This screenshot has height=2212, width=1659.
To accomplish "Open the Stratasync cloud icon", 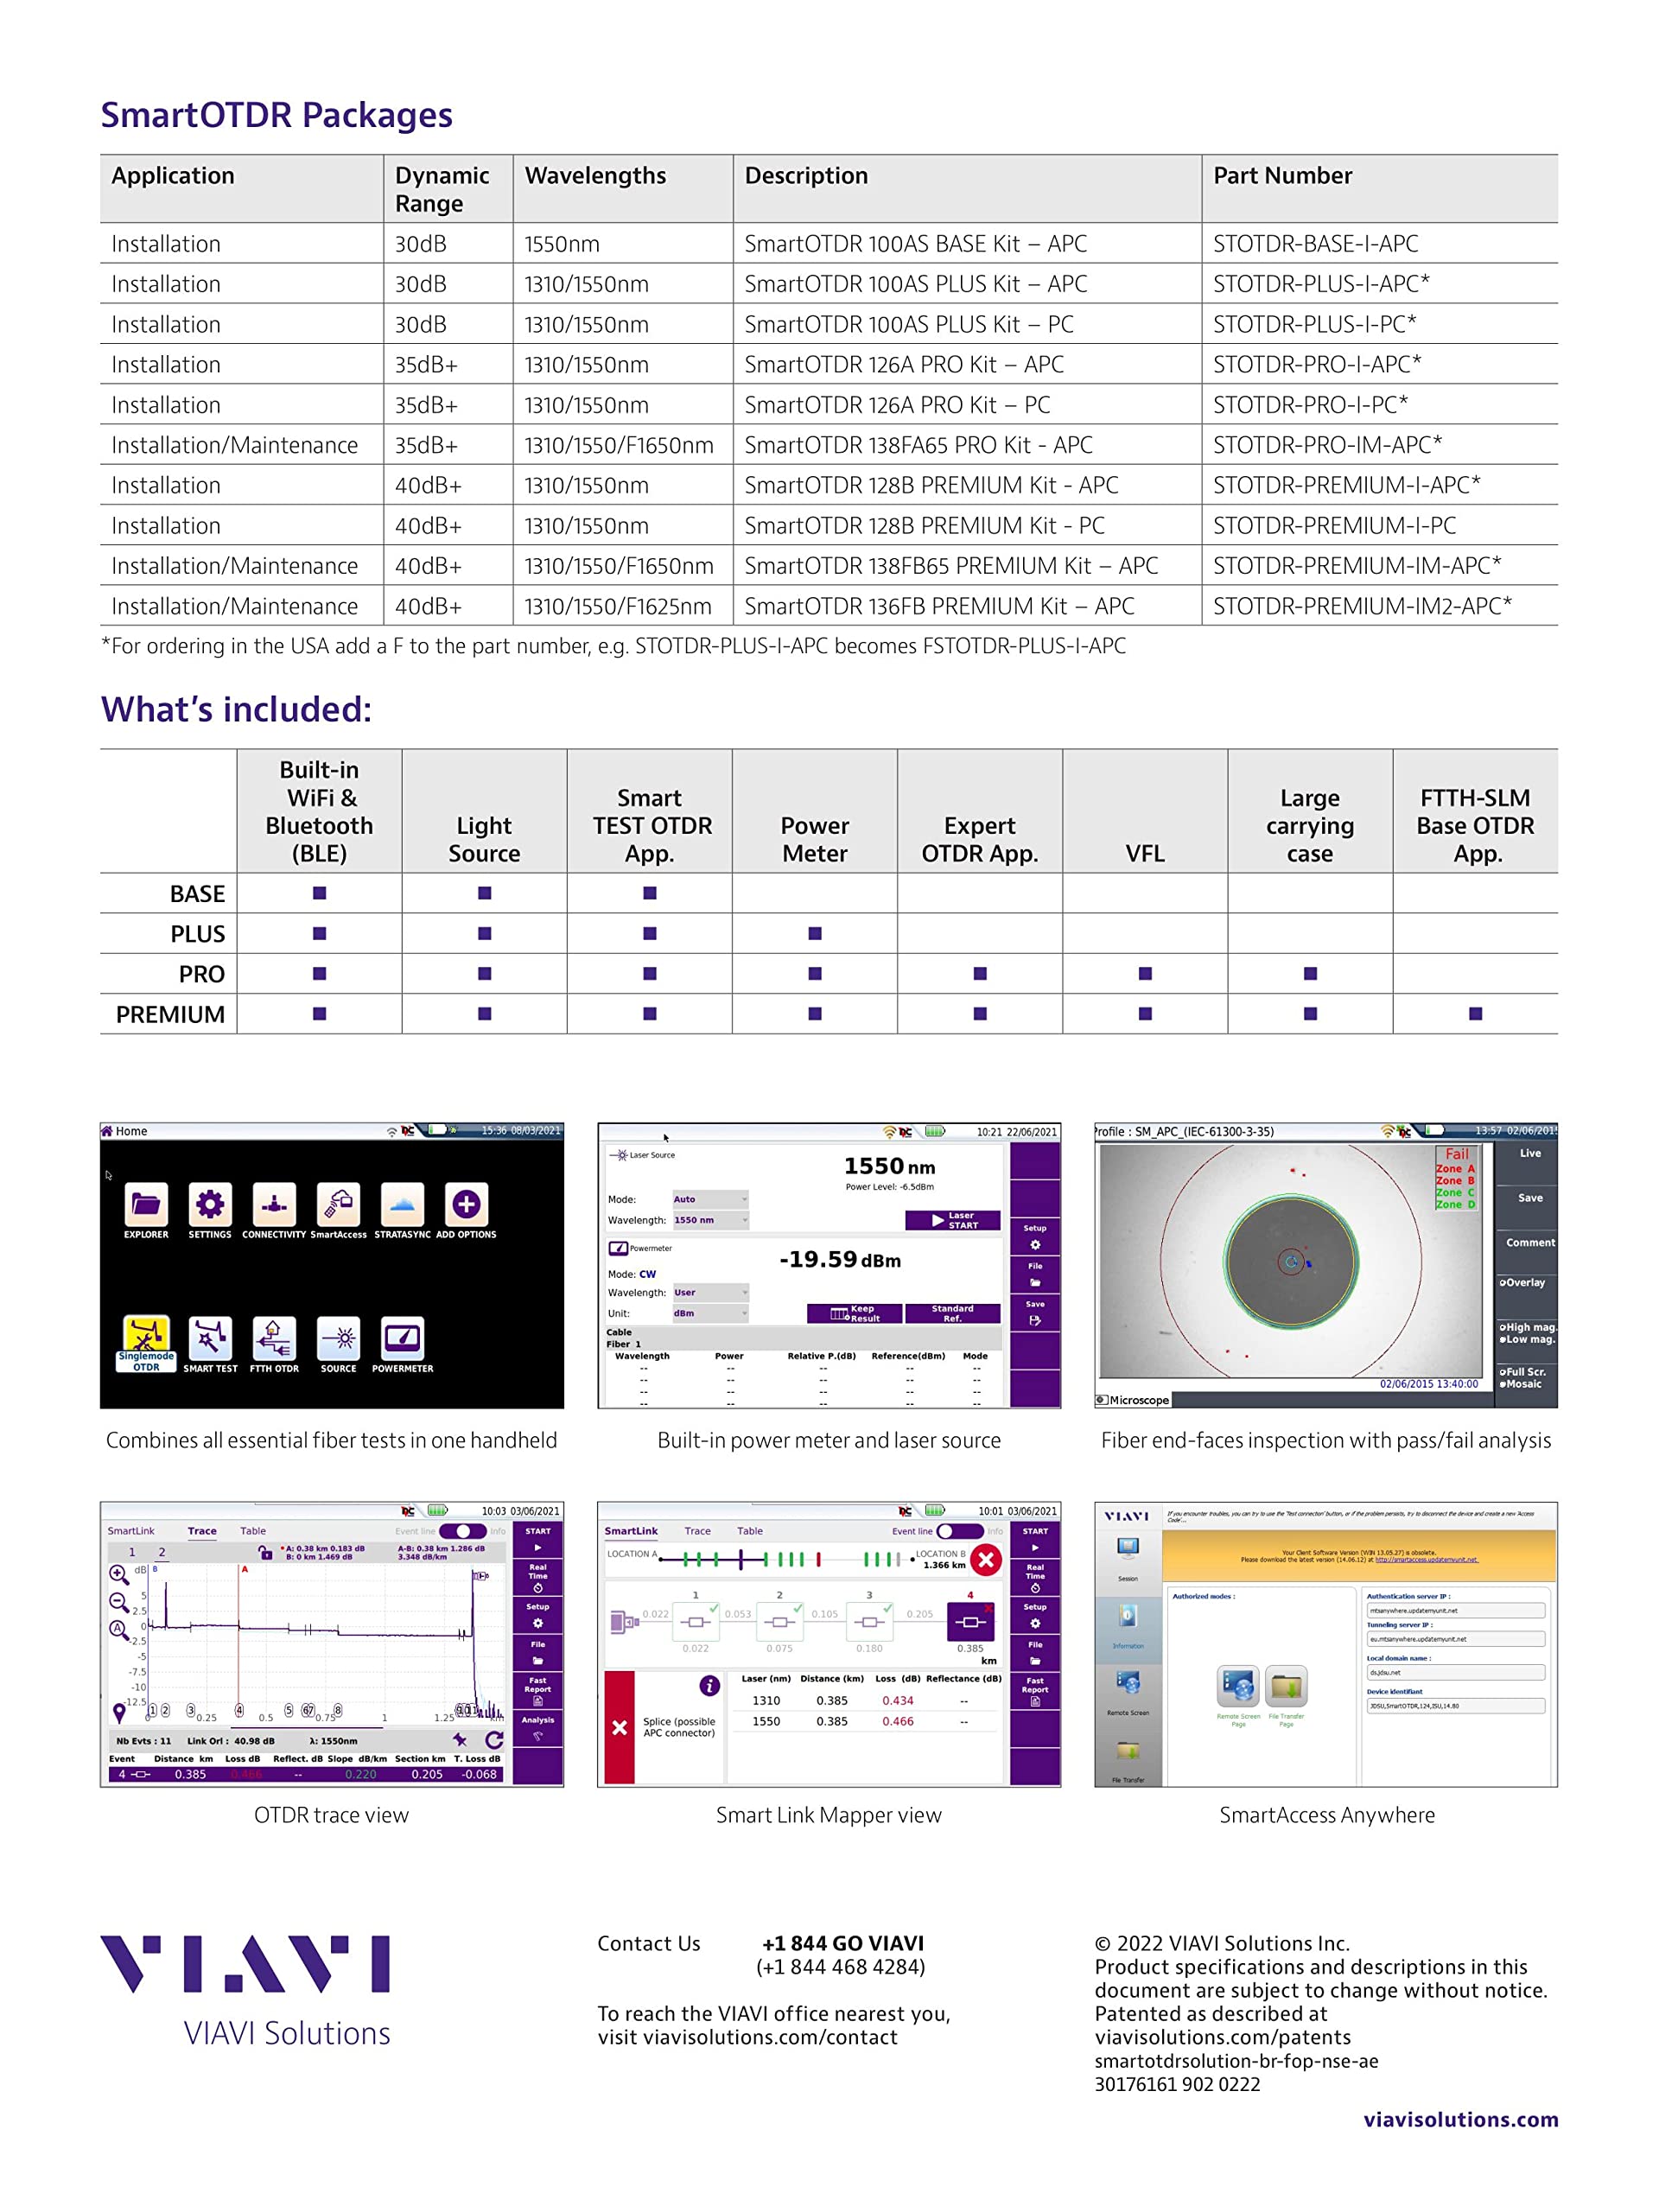I will [402, 1204].
